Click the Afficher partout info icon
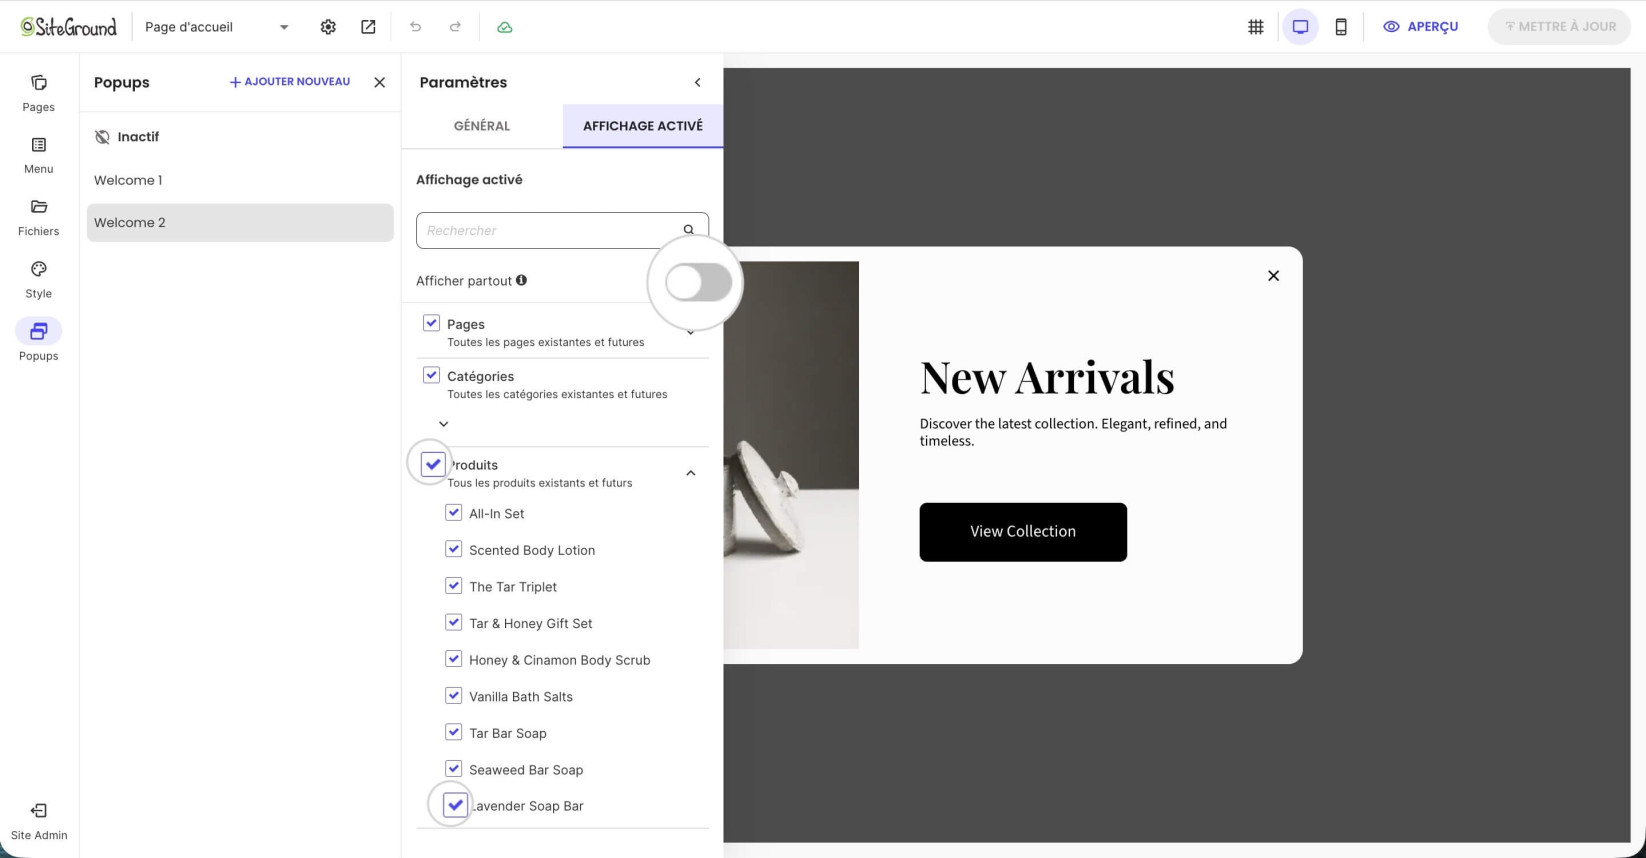 click(x=521, y=281)
